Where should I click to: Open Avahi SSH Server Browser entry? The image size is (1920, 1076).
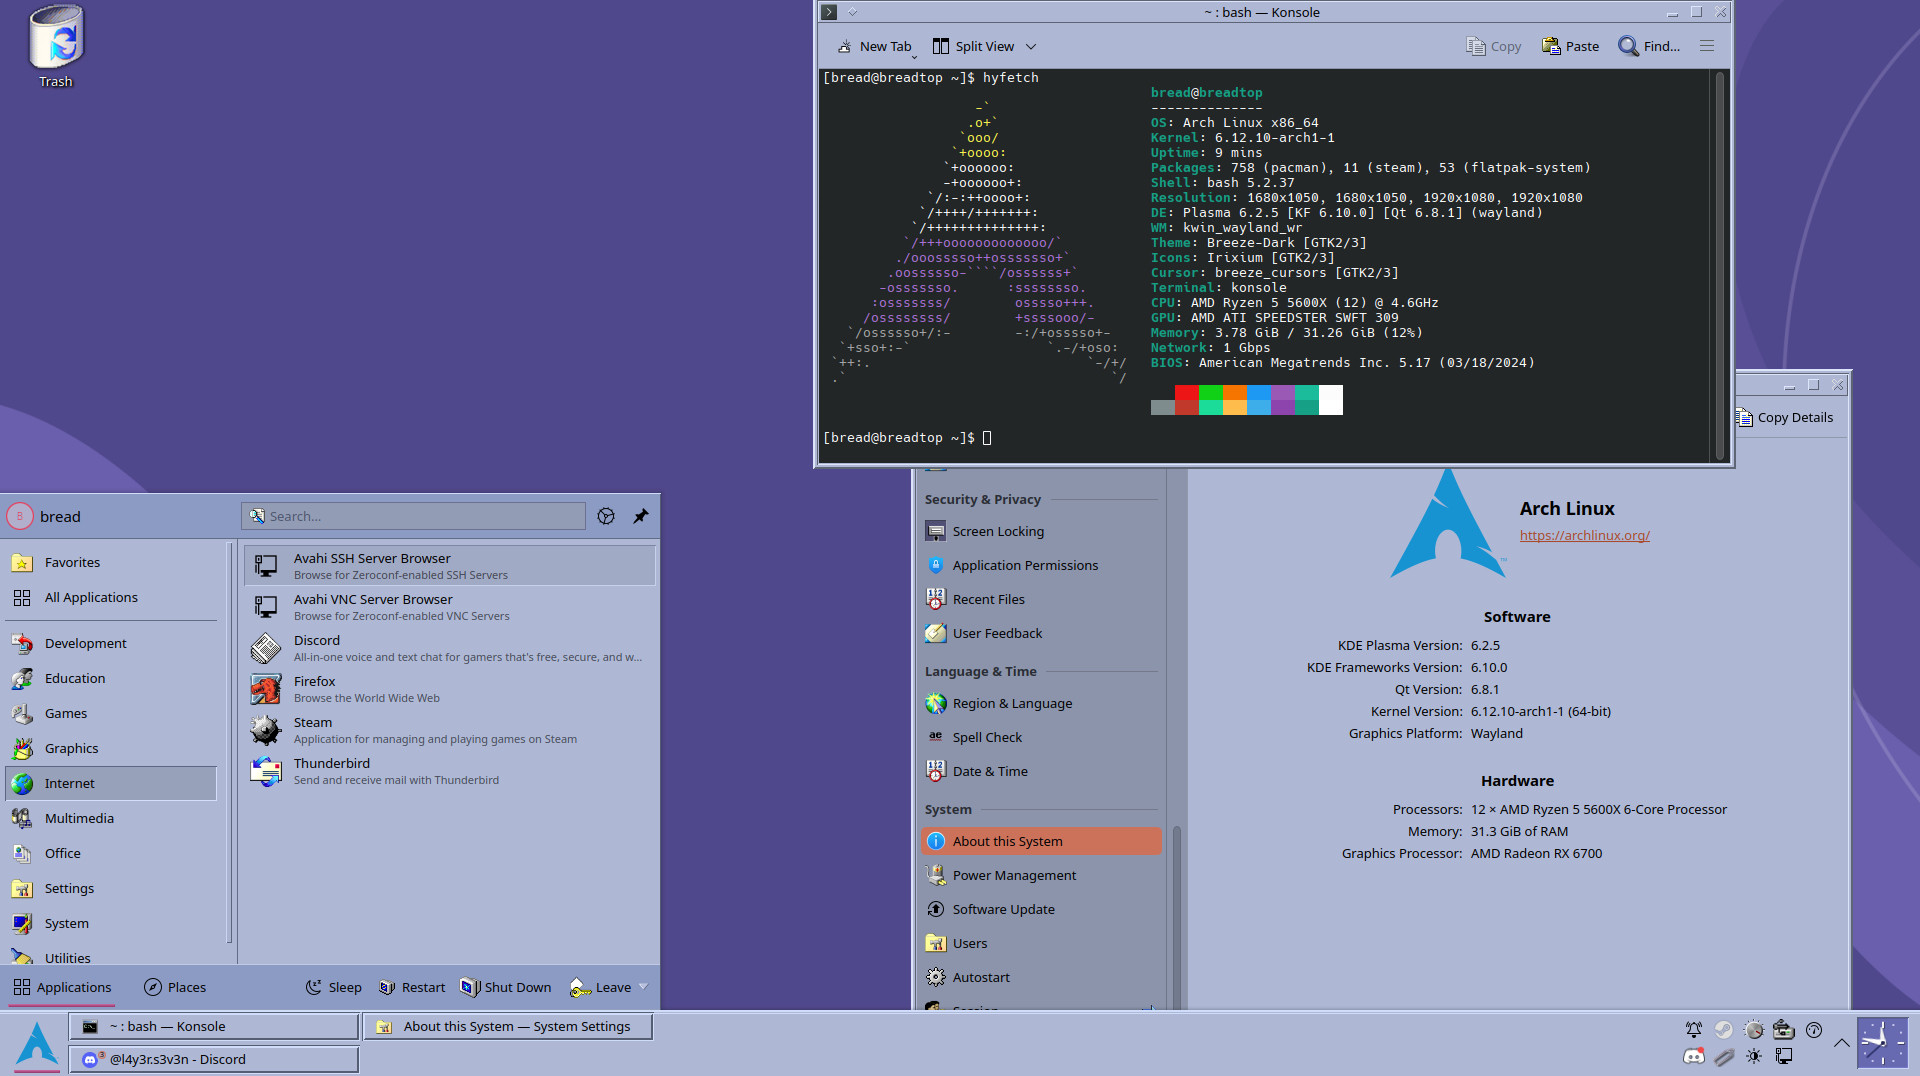(x=449, y=566)
